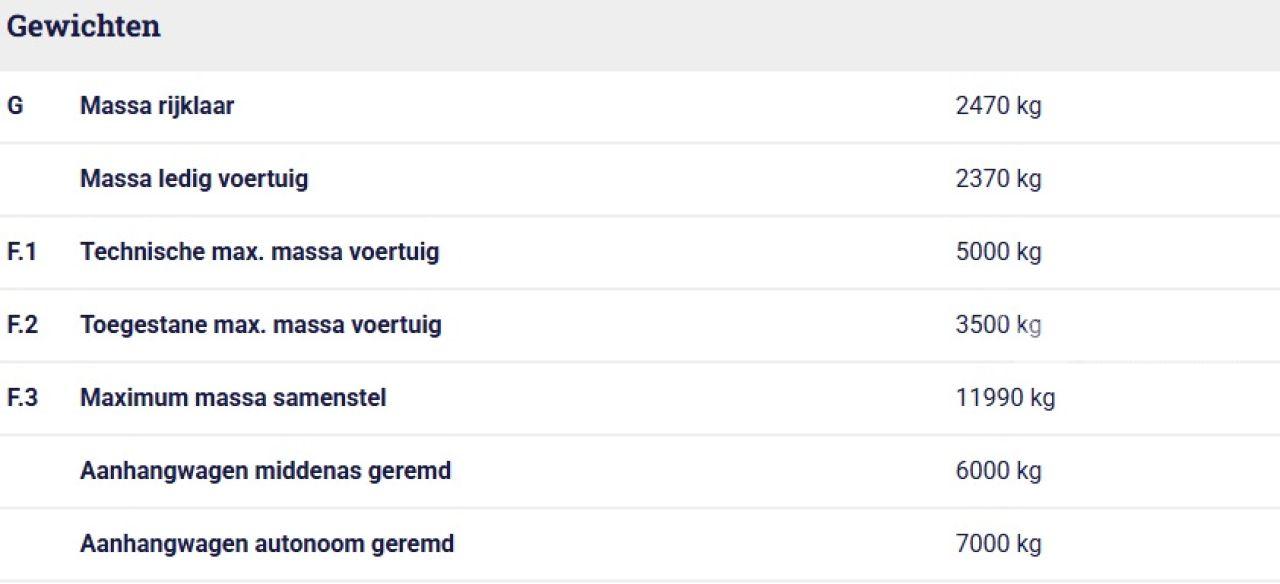Collapse the Gewichten section header

tap(84, 27)
